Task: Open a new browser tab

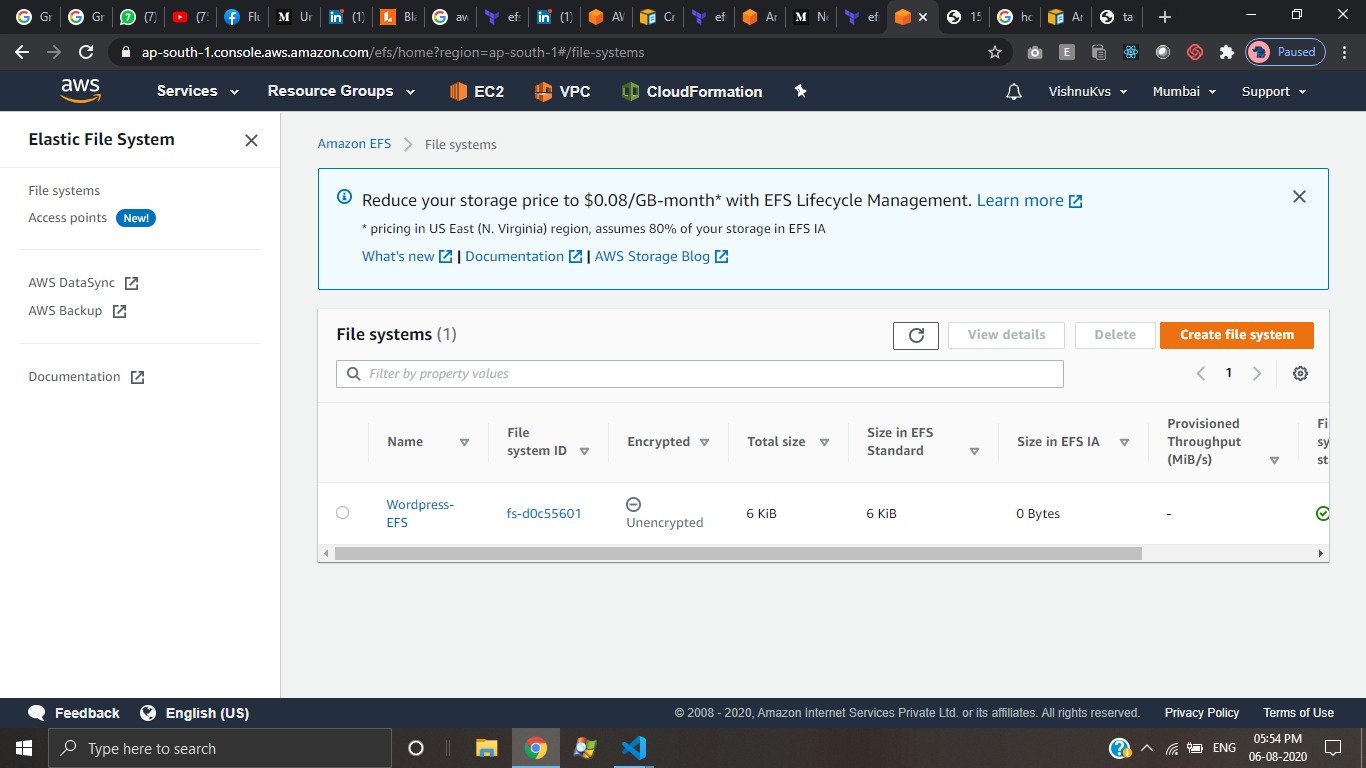Action: [x=1164, y=17]
